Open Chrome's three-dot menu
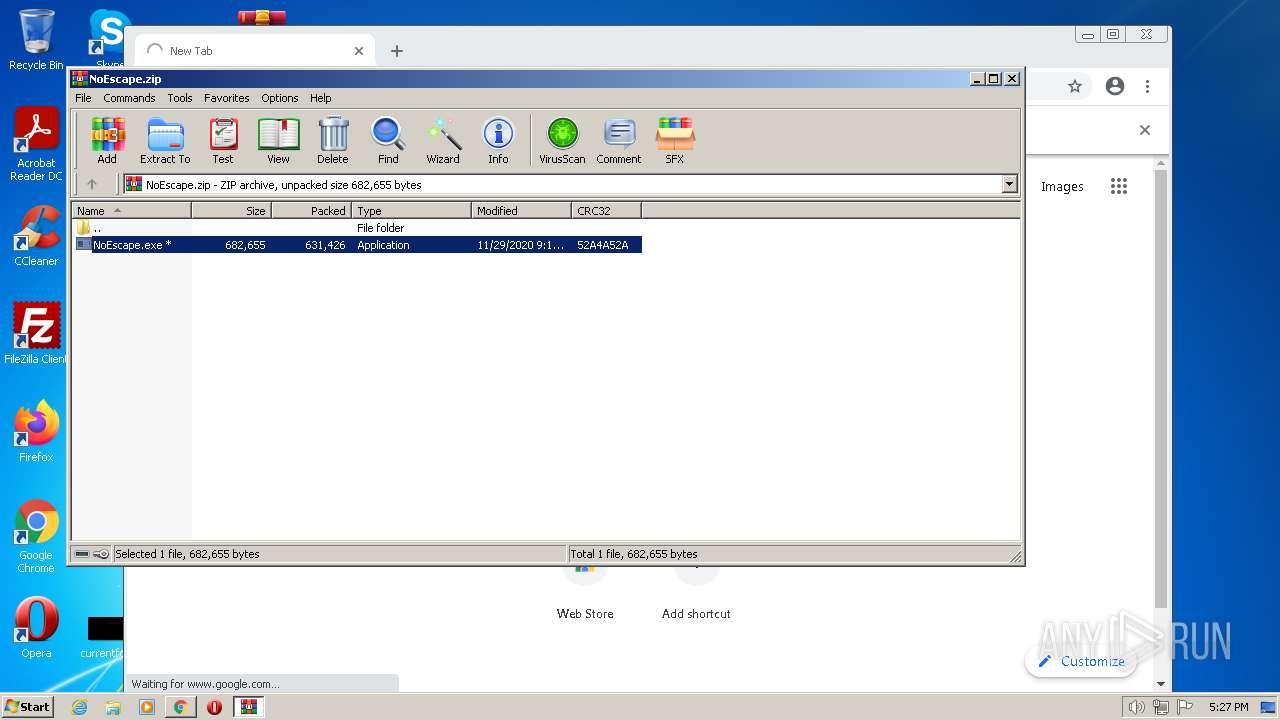This screenshot has width=1280, height=720. coord(1147,86)
